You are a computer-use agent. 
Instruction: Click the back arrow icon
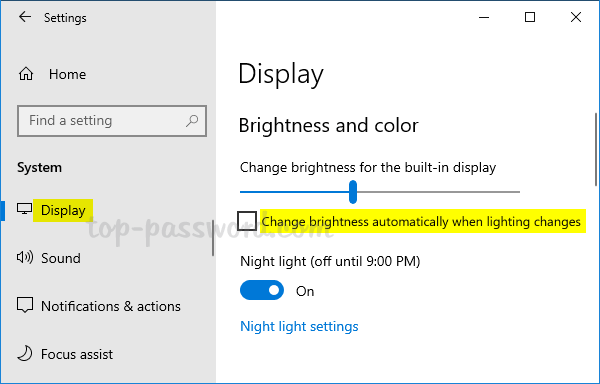[25, 17]
